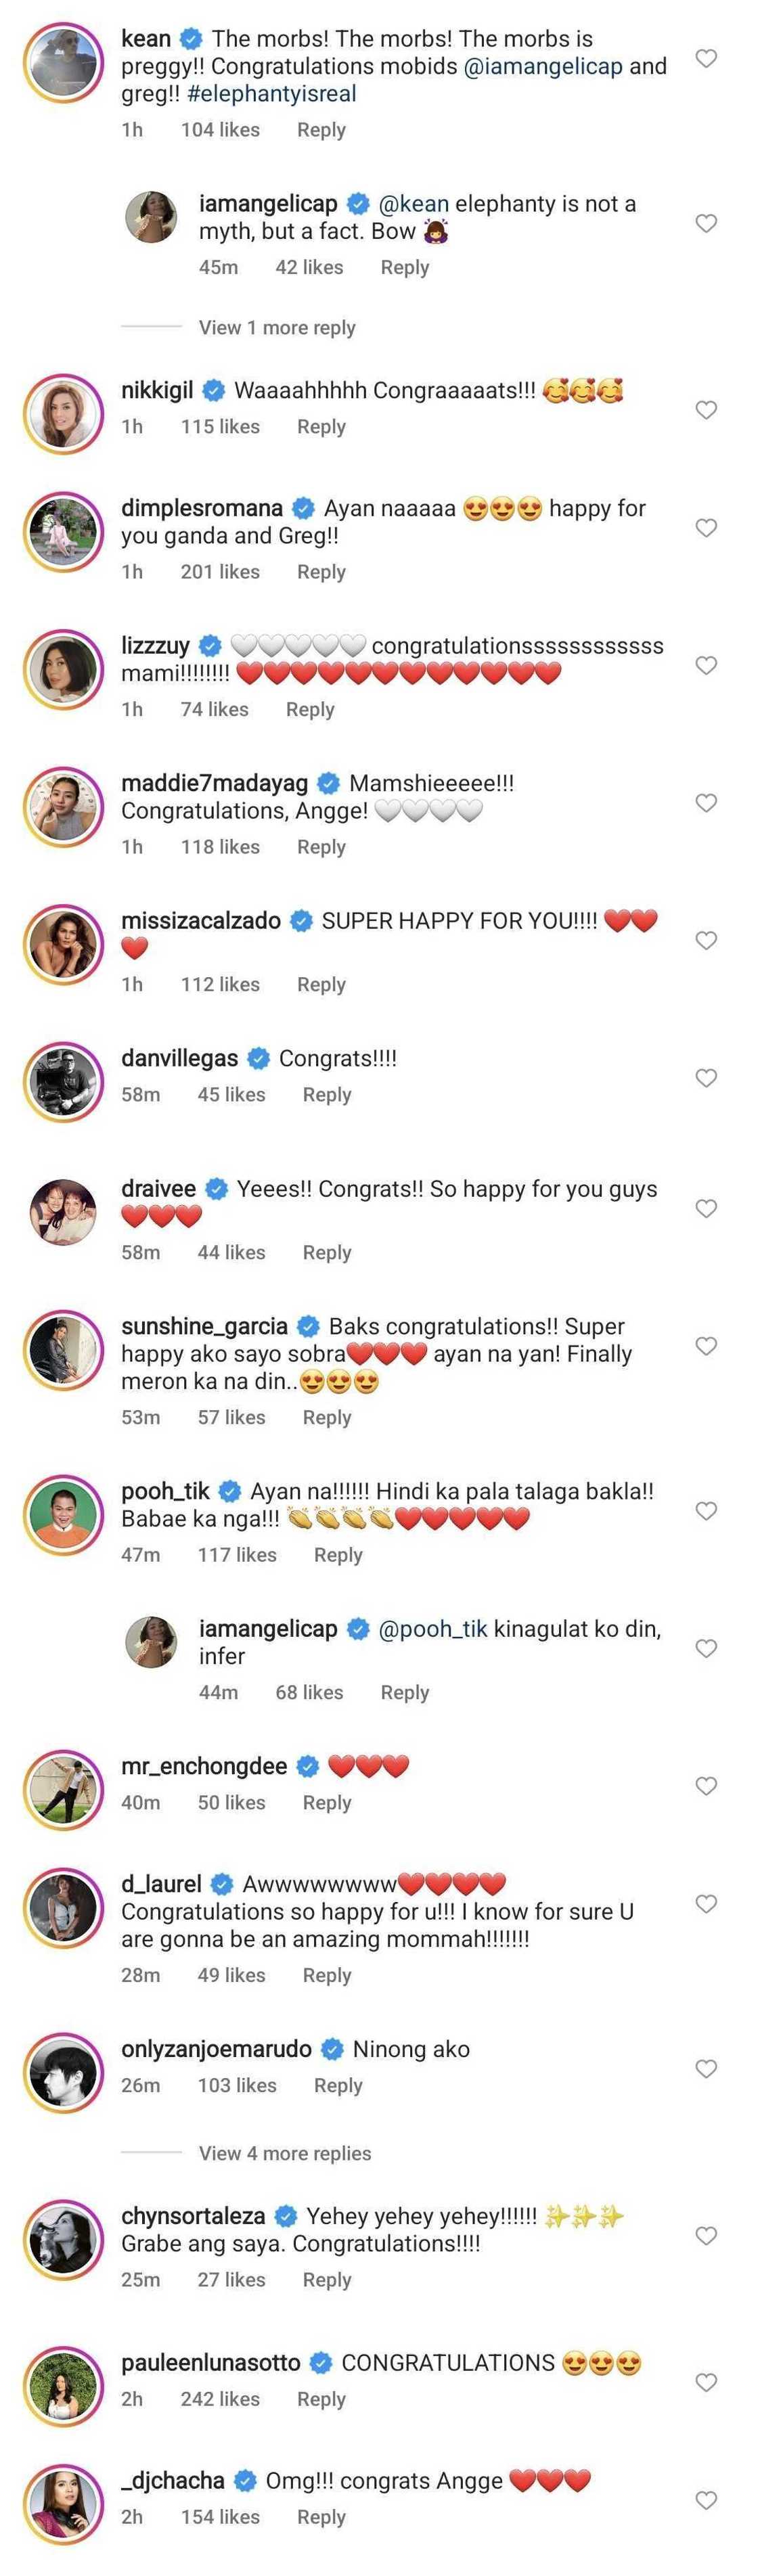Heart the comment by missizacalzado

click(706, 940)
